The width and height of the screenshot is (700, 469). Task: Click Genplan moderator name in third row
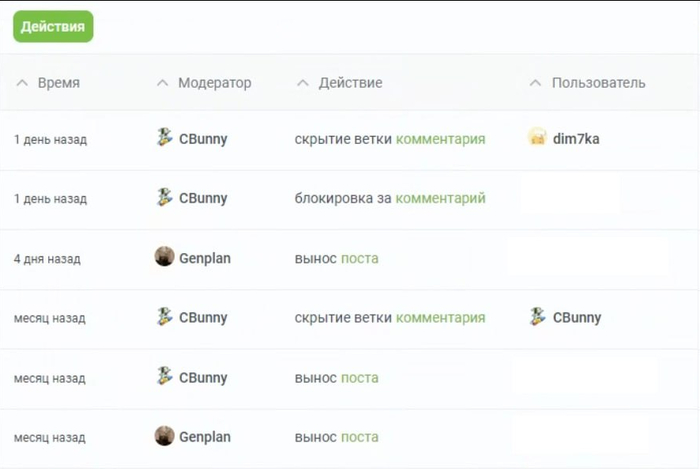[205, 258]
